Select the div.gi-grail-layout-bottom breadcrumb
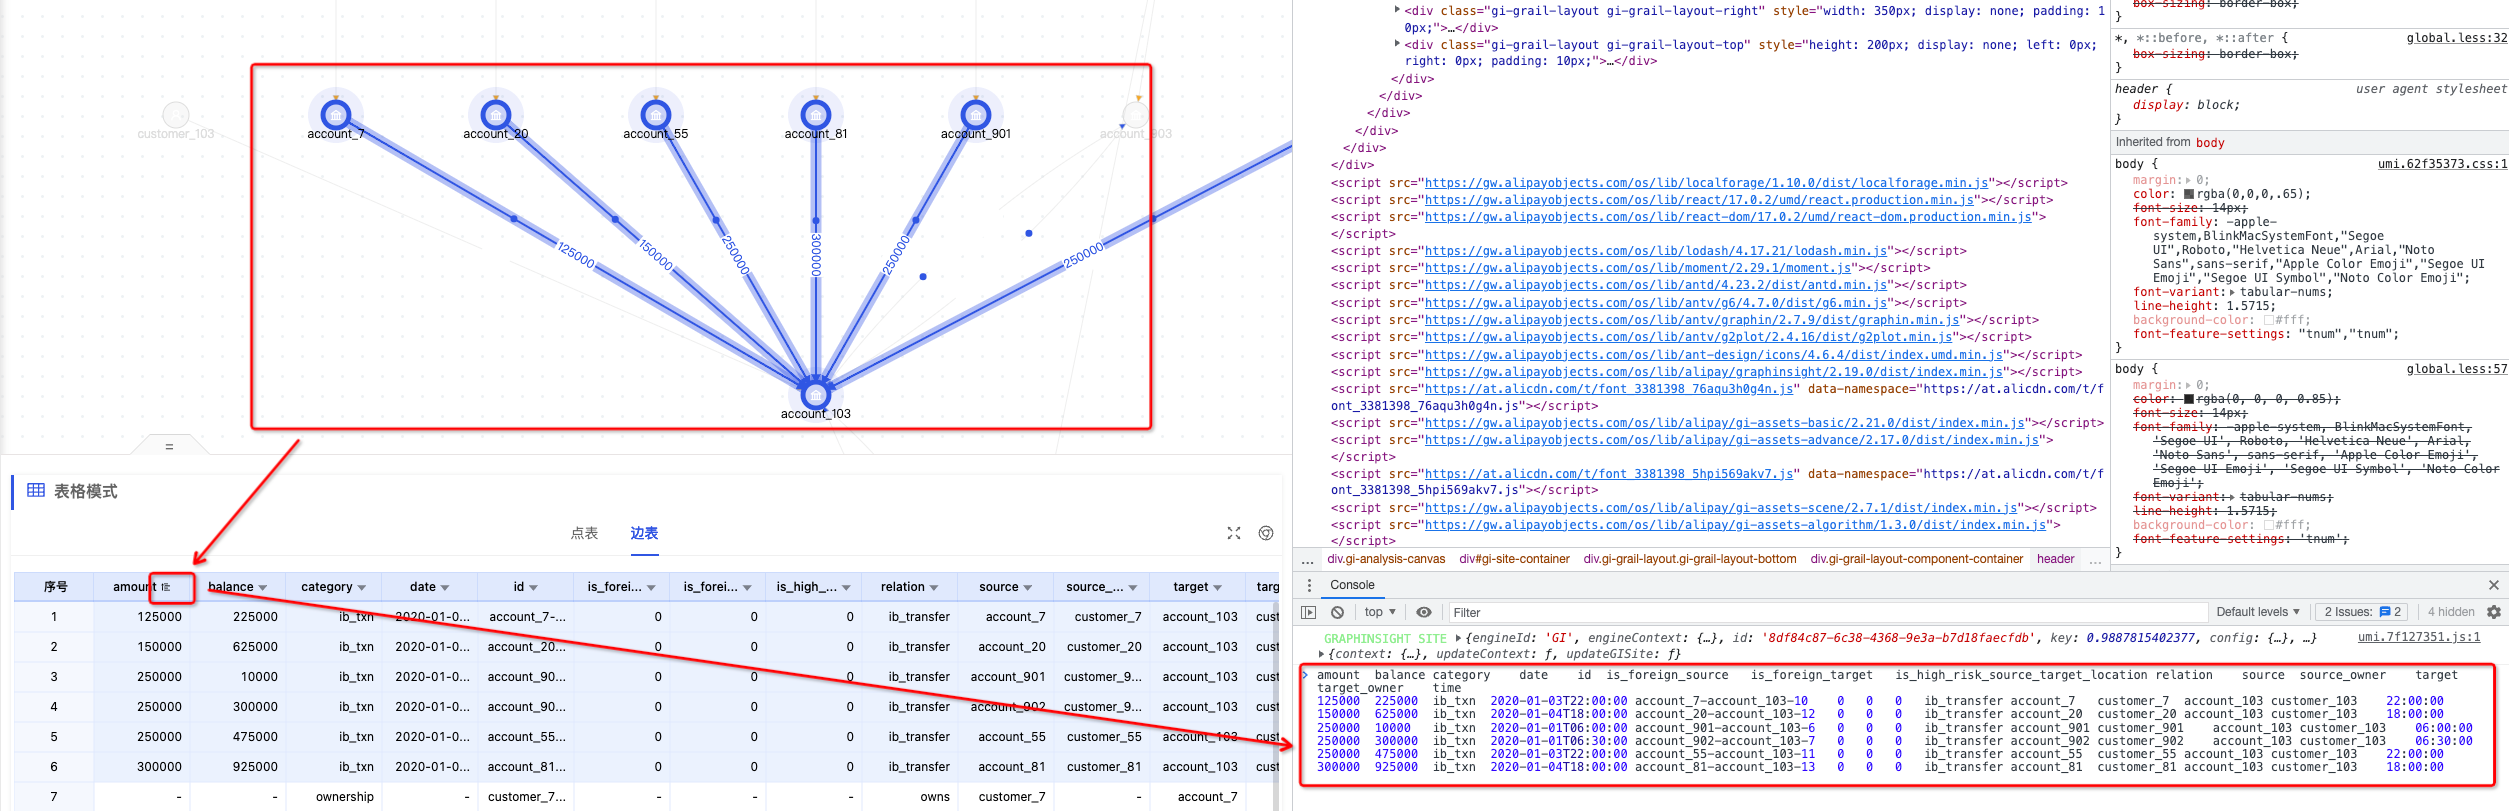The image size is (2509, 811). point(1690,559)
